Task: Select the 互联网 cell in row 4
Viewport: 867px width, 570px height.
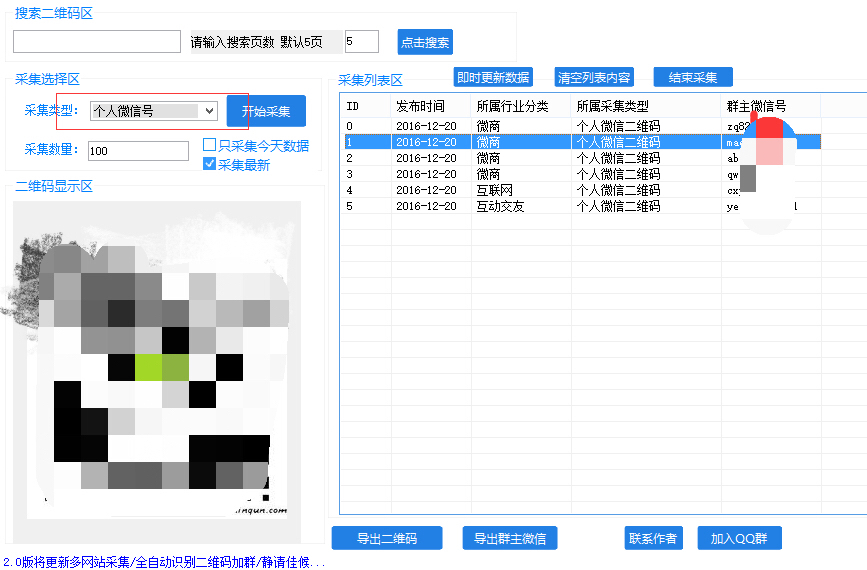Action: pos(521,190)
